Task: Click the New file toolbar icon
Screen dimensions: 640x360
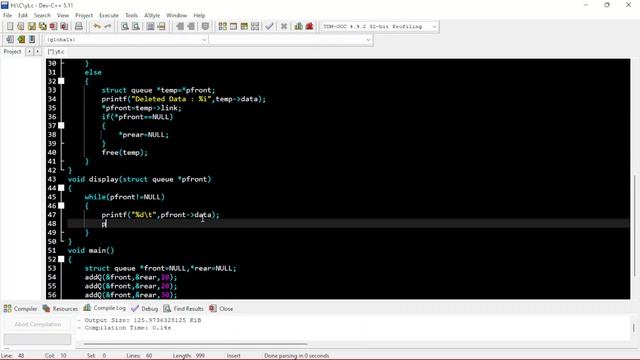Action: point(10,27)
